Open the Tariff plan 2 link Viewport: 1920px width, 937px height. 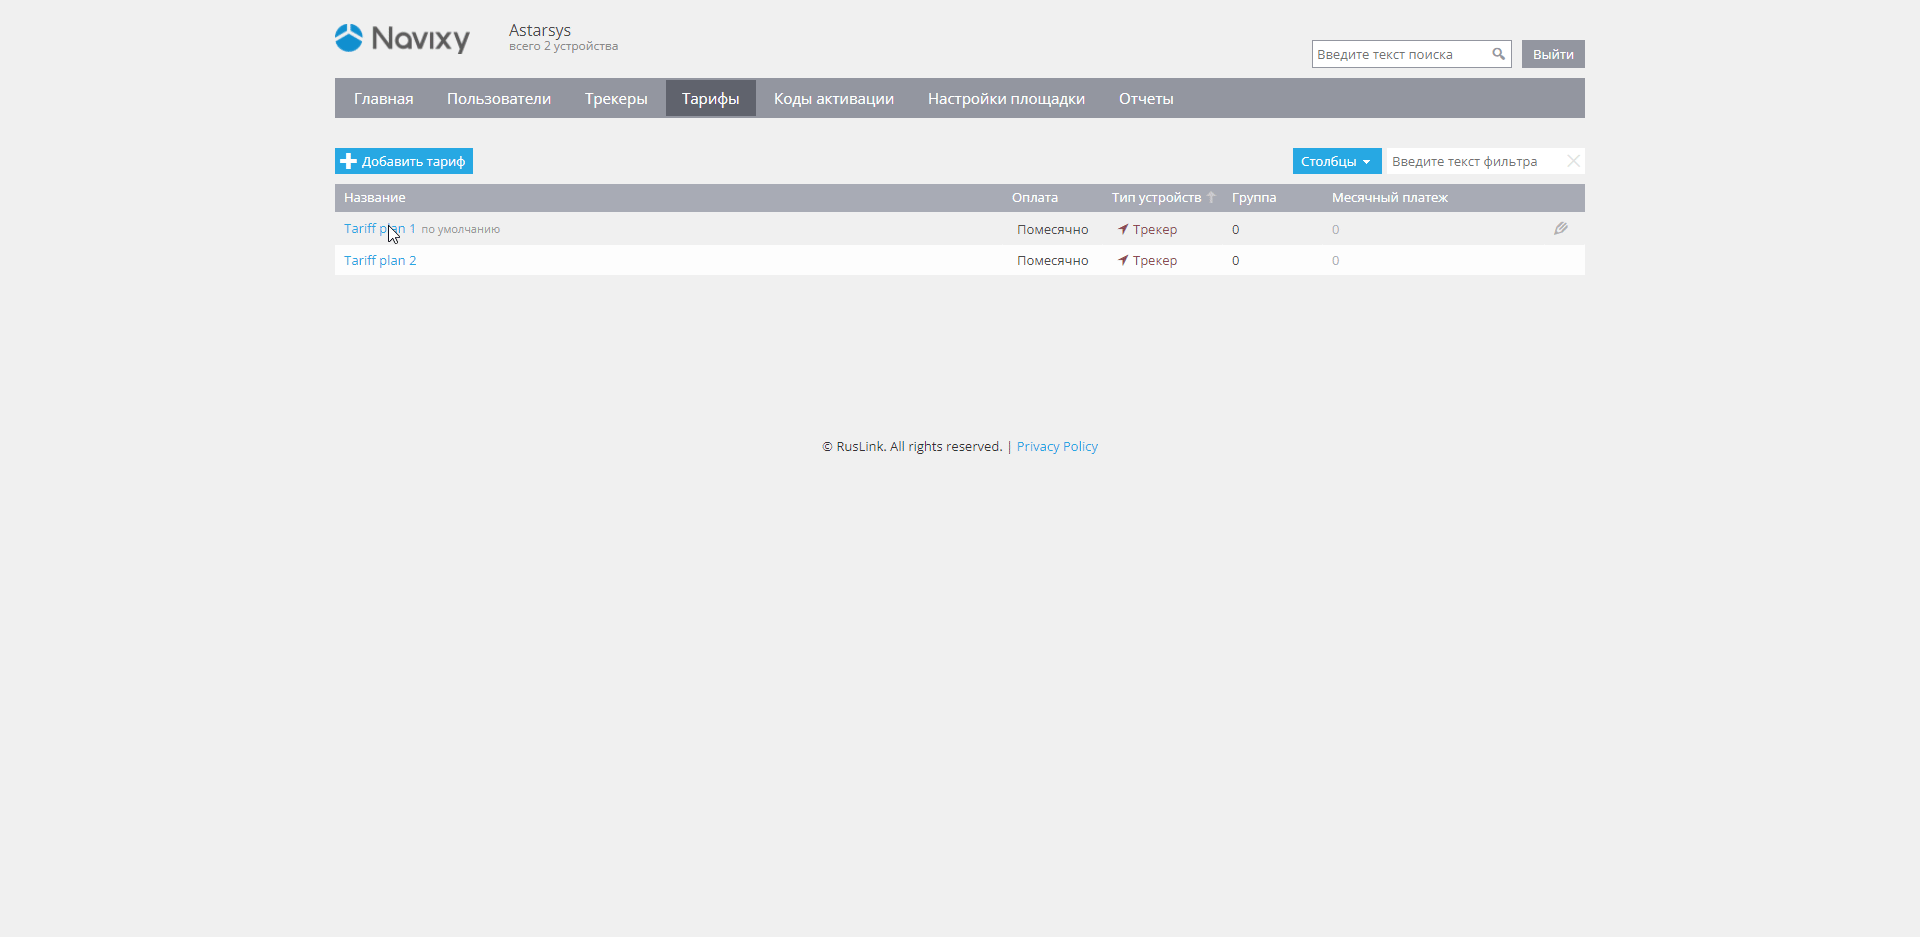coord(380,260)
